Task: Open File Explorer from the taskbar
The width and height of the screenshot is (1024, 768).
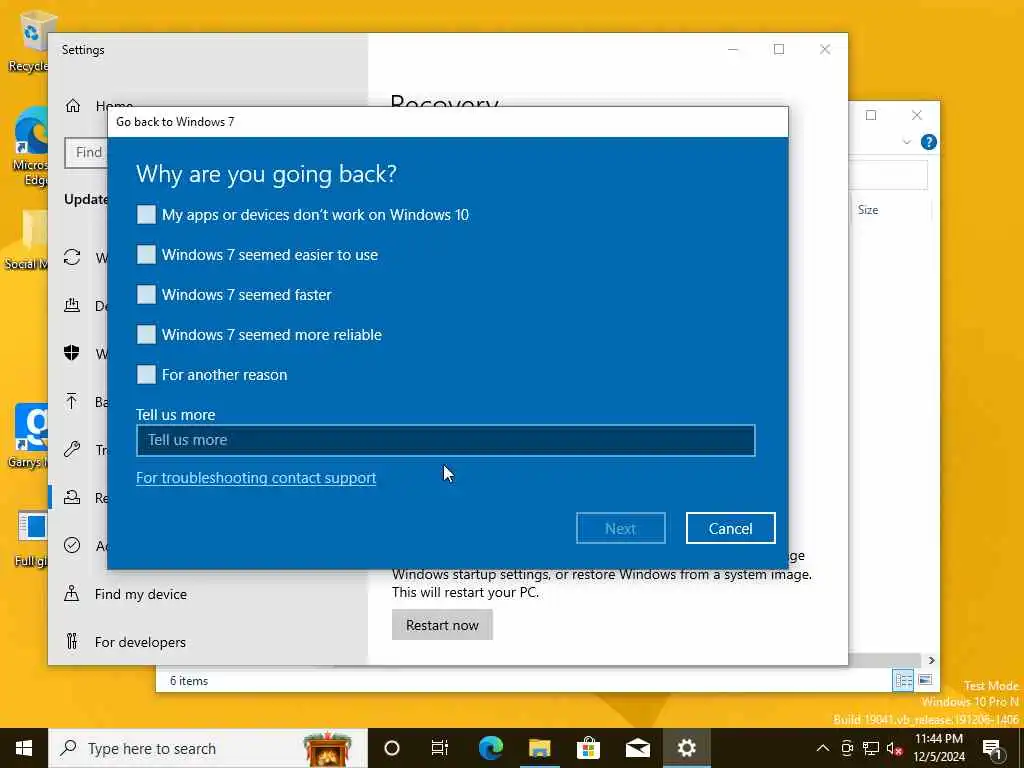Action: (539, 748)
